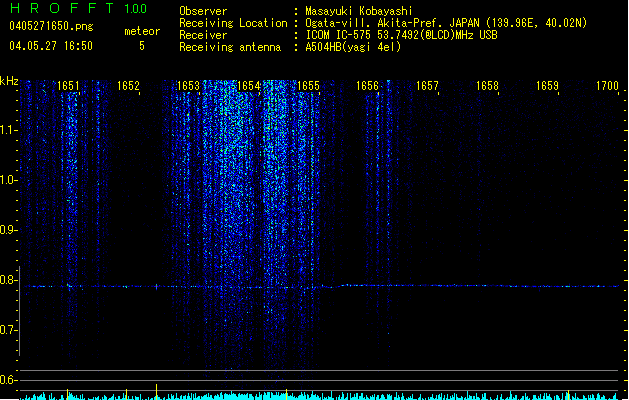Screen dimensions: 629x400
Task: Click the Receiving antenna label
Action: pos(230,47)
